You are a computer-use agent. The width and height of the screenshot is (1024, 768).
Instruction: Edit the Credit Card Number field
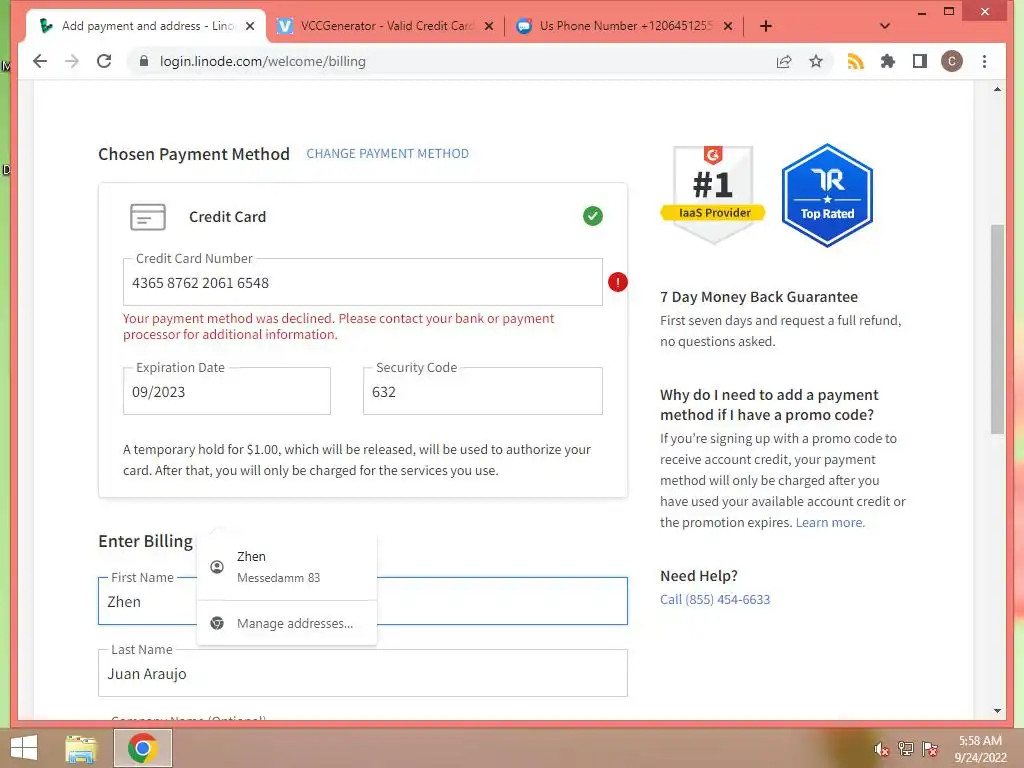(362, 283)
